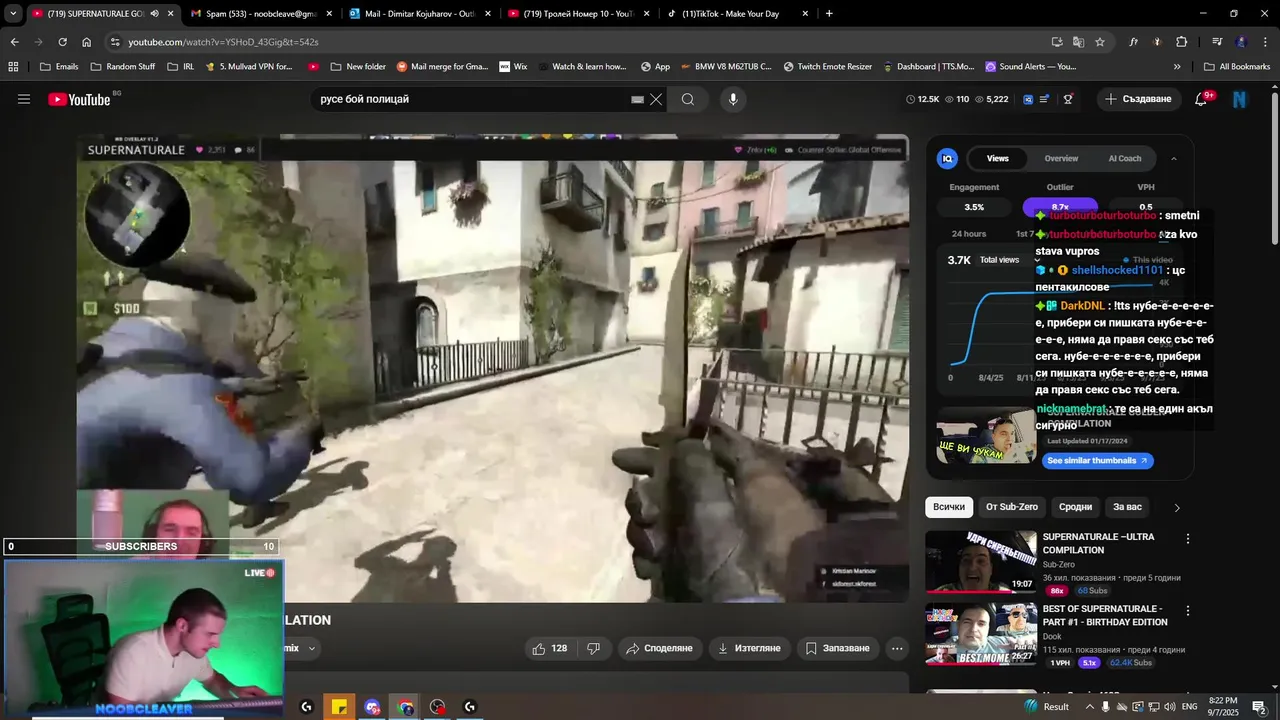This screenshot has width=1280, height=720.
Task: Bookmark this page with the star
Action: (1100, 42)
